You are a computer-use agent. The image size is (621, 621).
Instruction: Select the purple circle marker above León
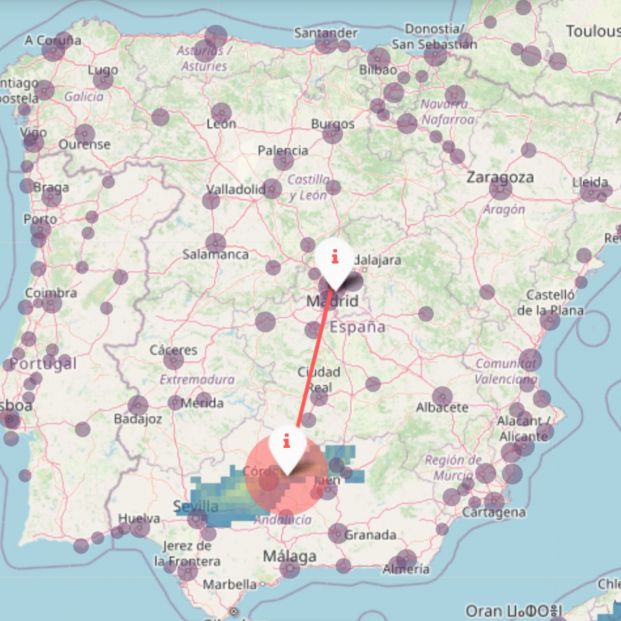[221, 113]
